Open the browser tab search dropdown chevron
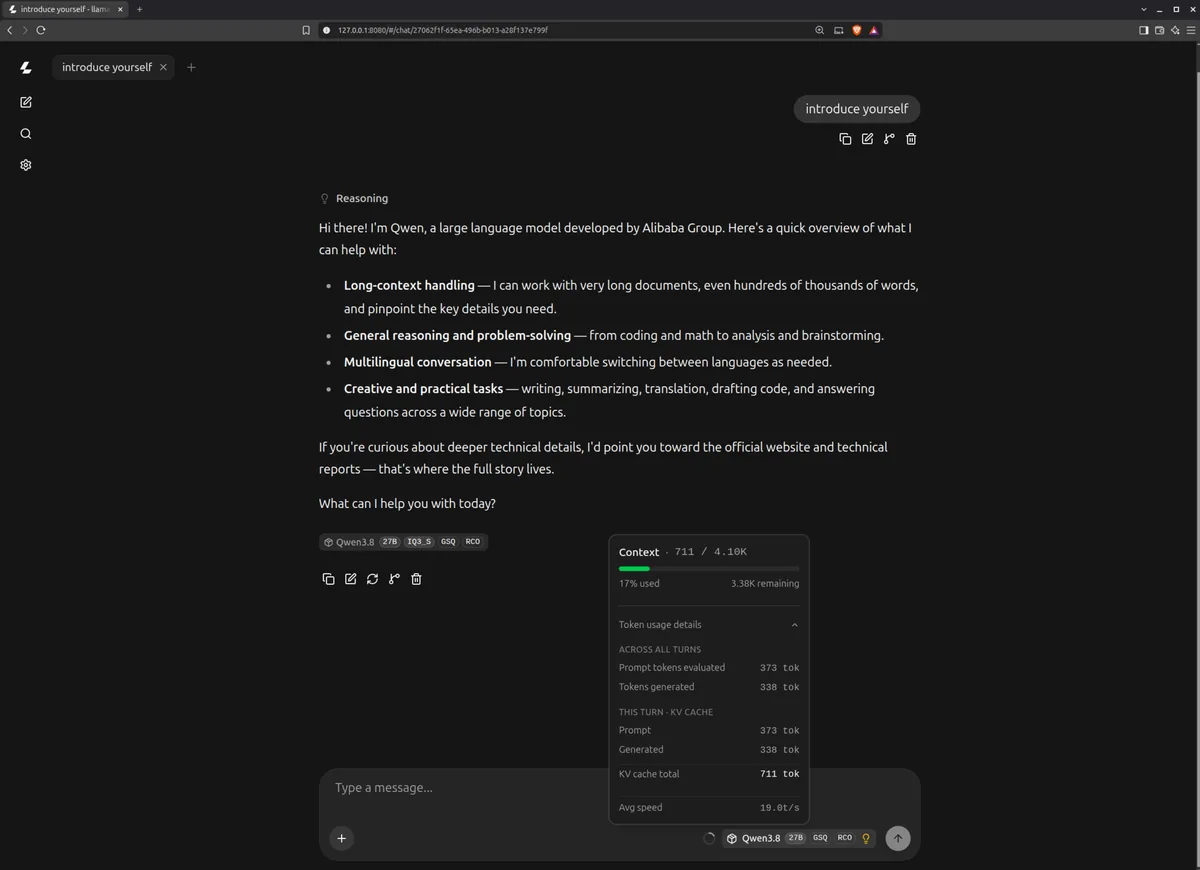This screenshot has height=870, width=1200. pos(1144,9)
